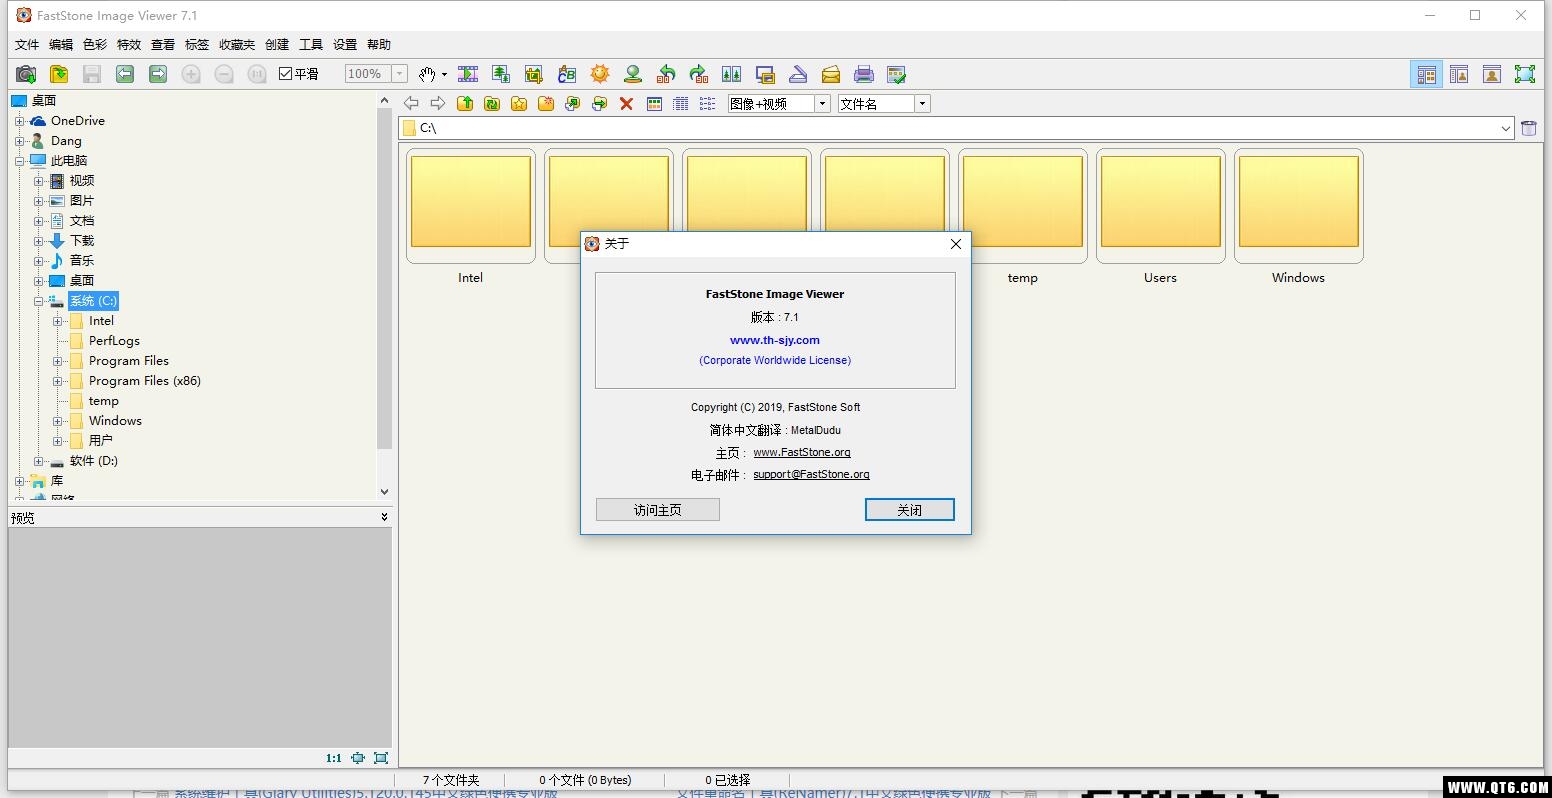This screenshot has height=798, width=1552.
Task: Open the 帮助 menu
Action: 379,44
